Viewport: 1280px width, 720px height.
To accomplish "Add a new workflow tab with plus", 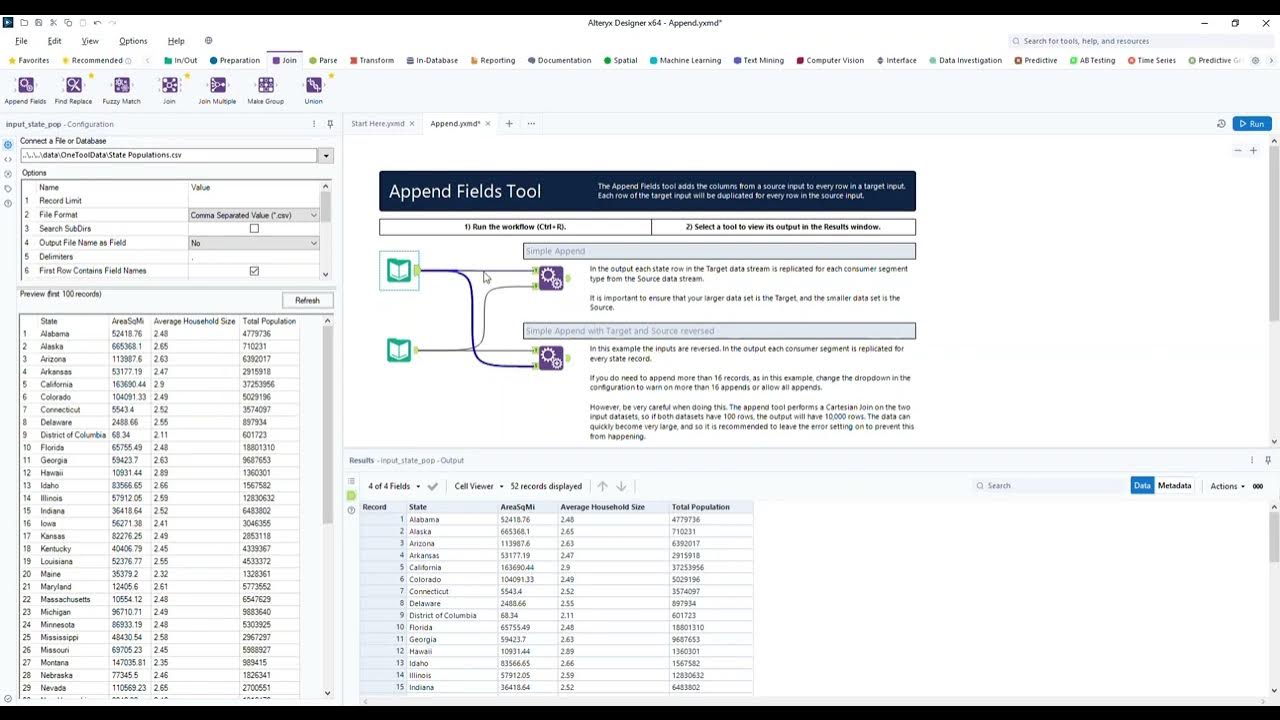I will tap(508, 124).
